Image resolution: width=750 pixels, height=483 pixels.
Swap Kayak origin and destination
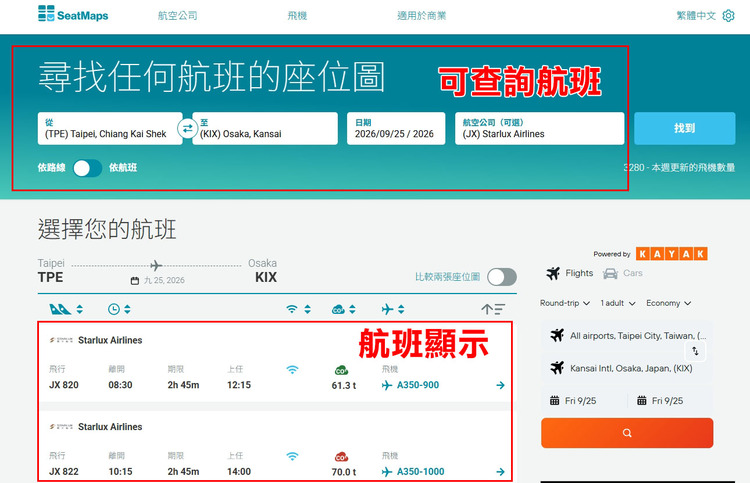tap(695, 351)
